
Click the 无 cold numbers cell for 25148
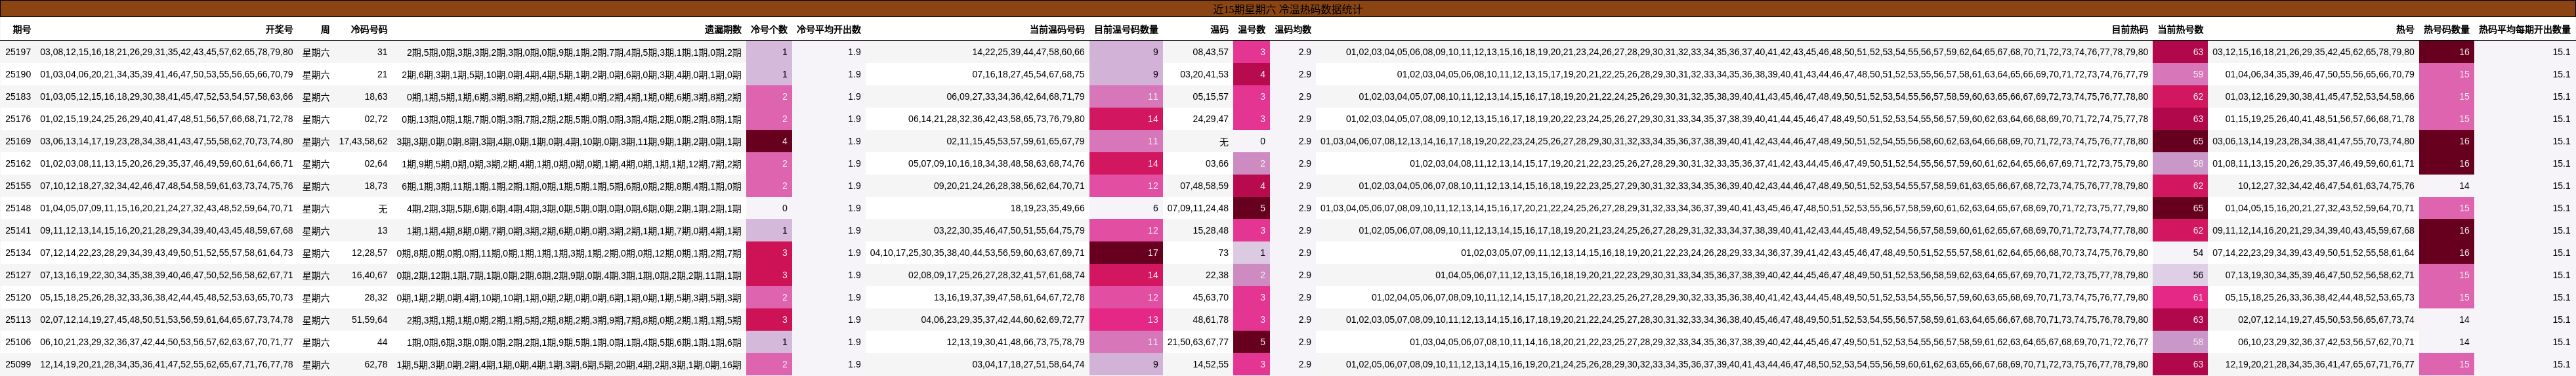pos(383,208)
